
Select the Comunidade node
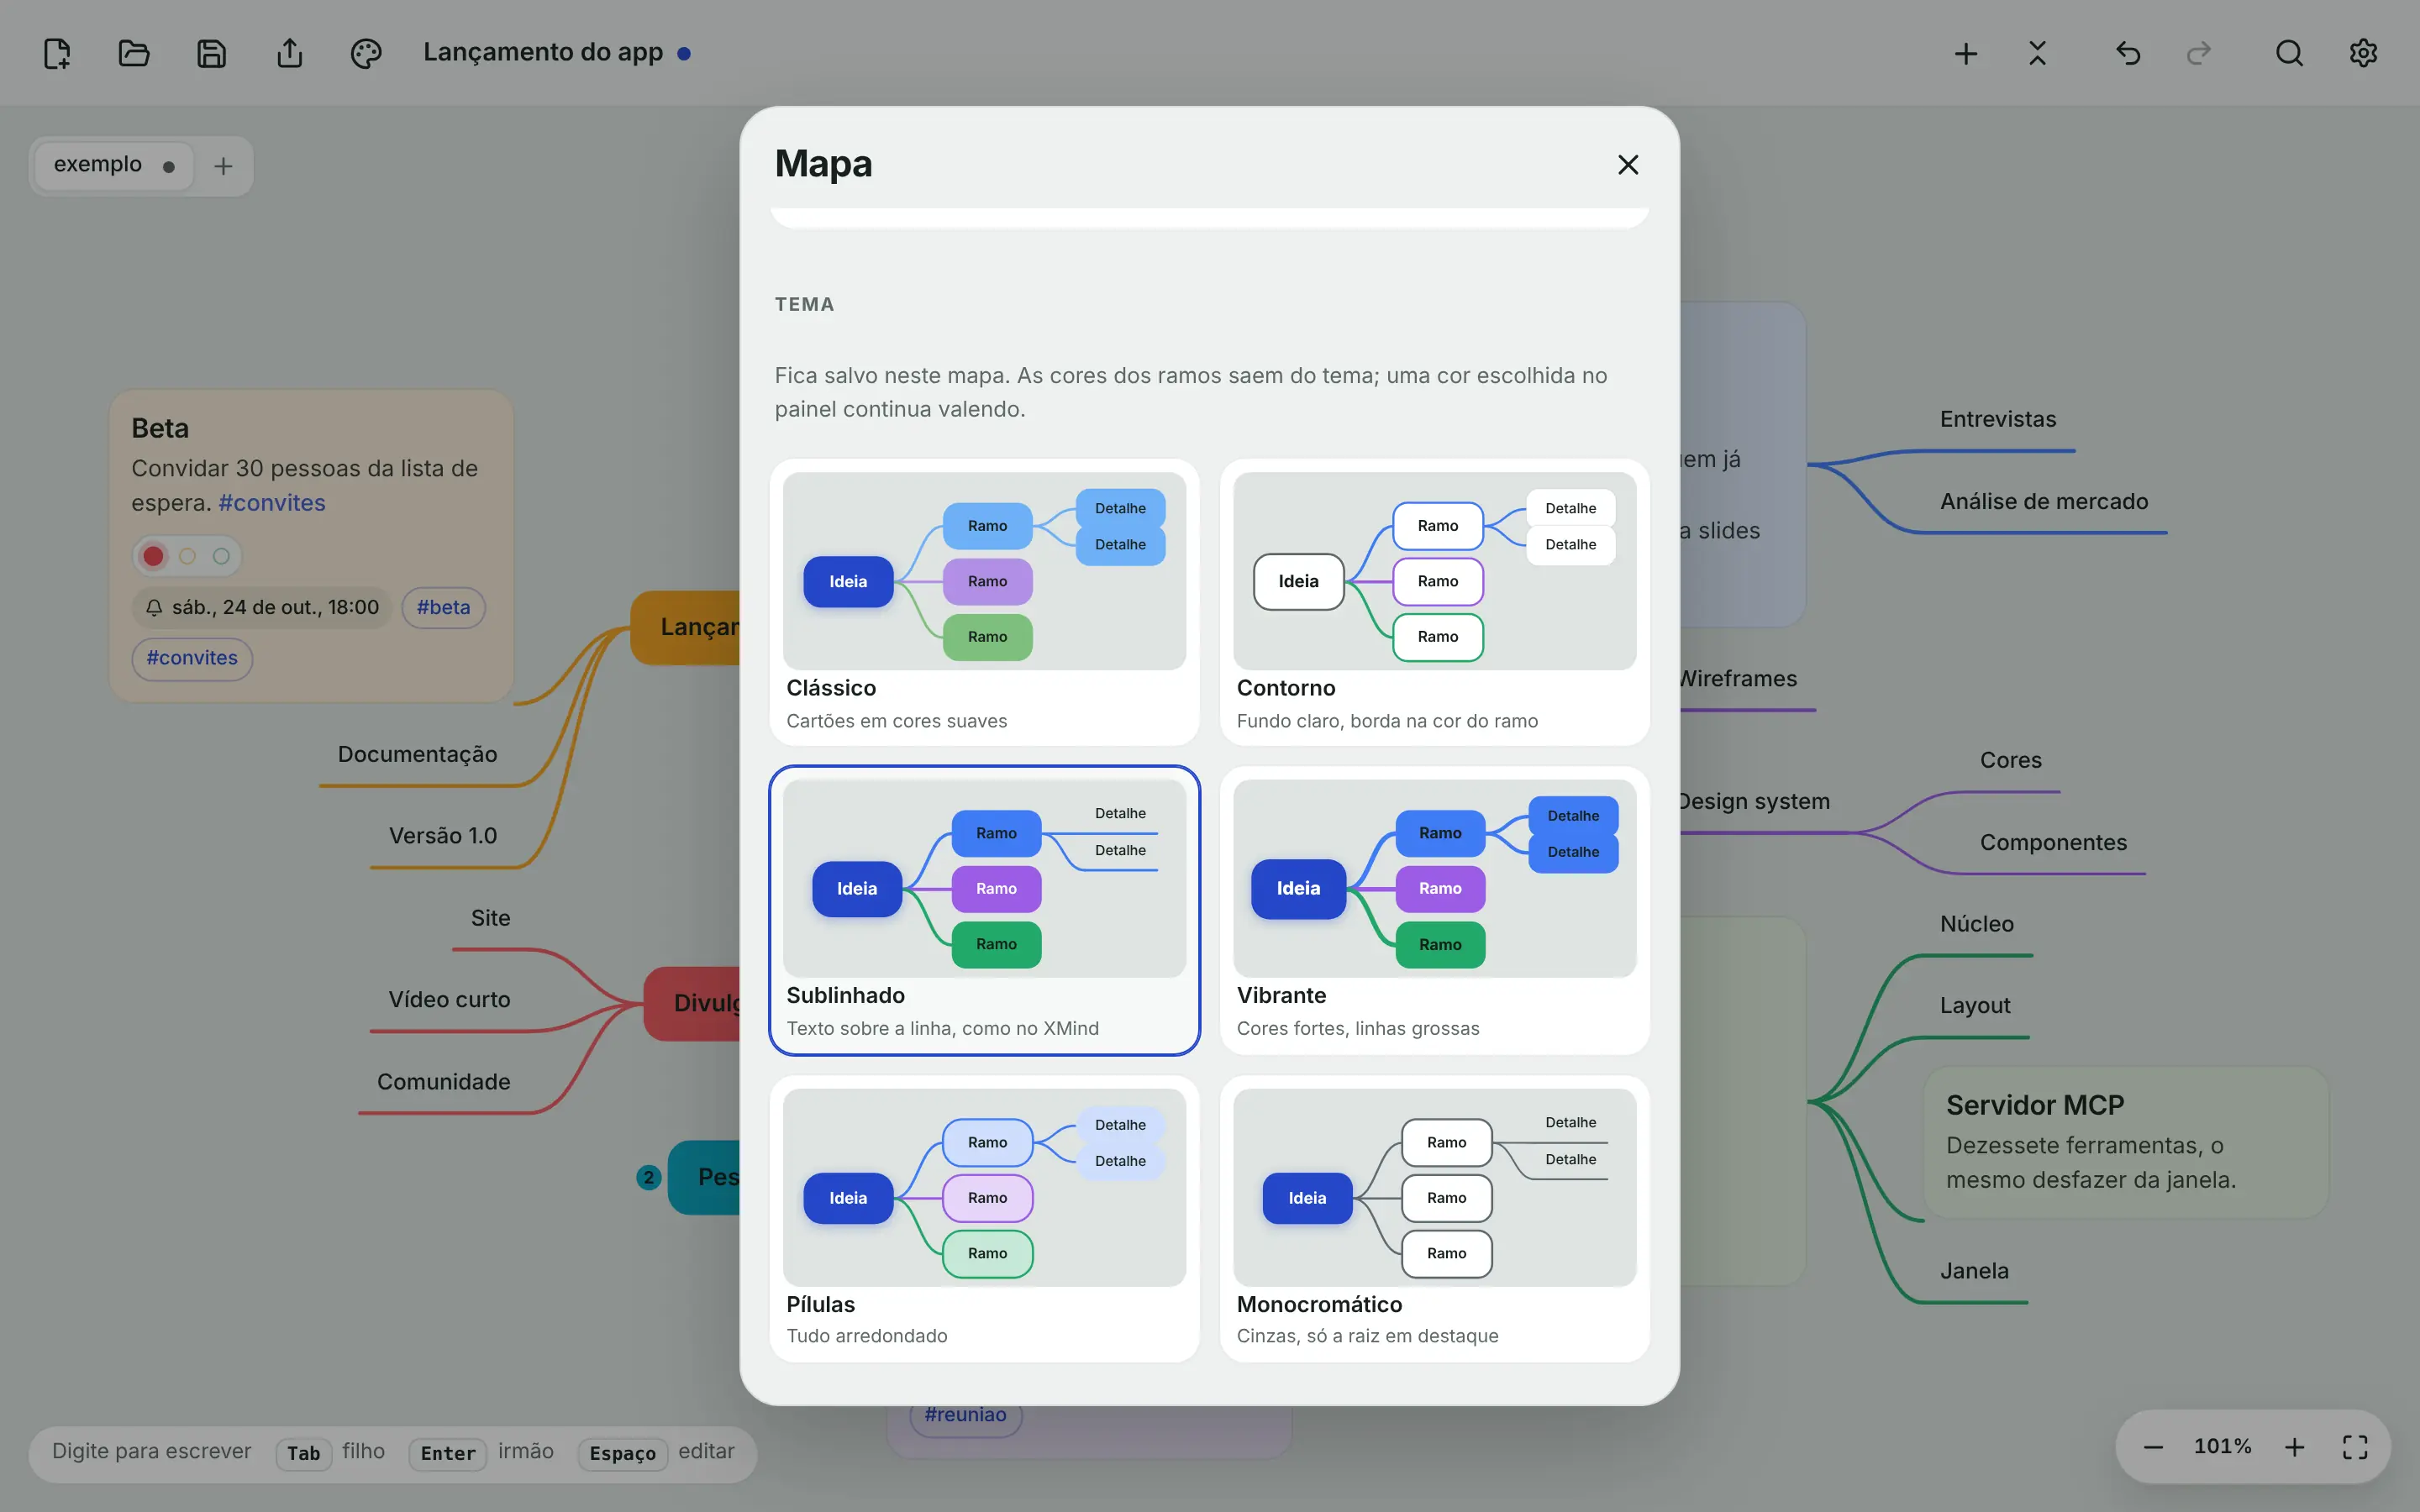click(443, 1082)
